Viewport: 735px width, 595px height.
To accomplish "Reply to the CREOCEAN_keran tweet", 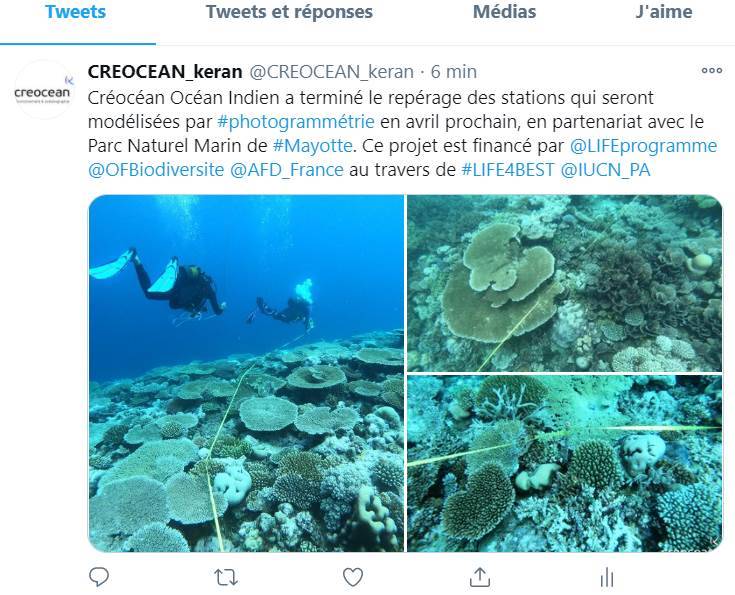I will (99, 577).
